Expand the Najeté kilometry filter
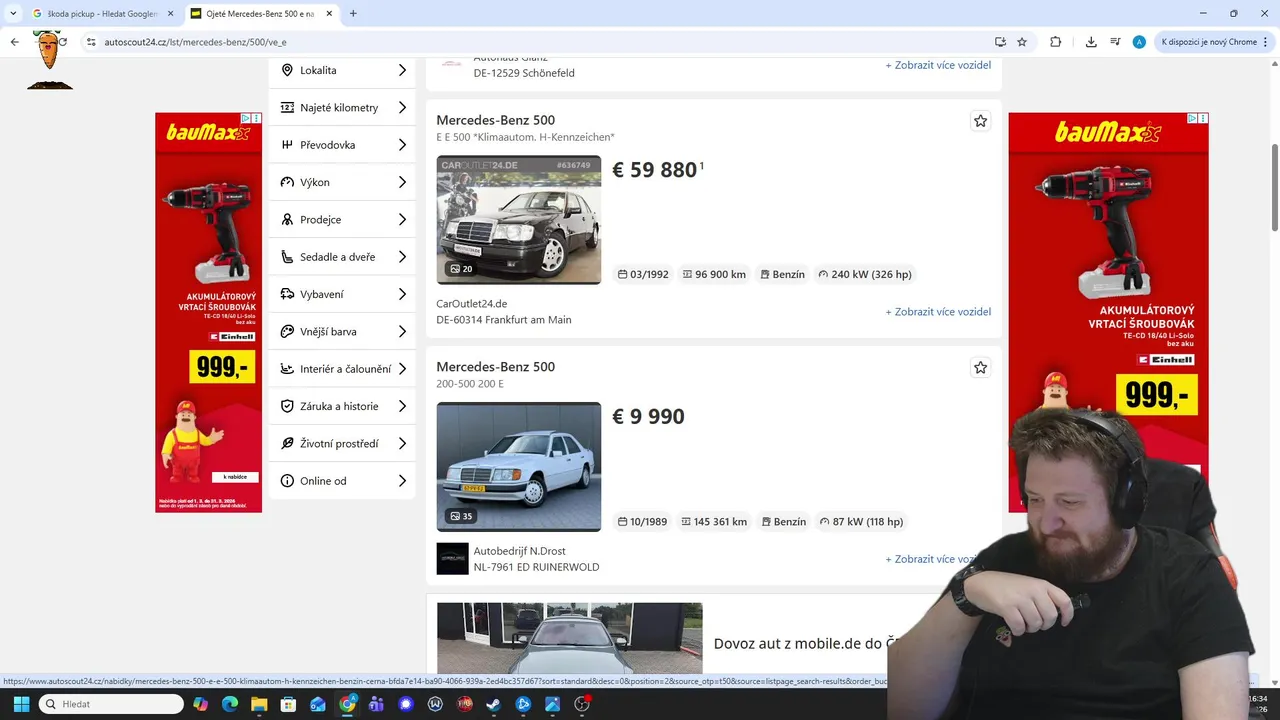Screen dimensions: 1280x720 342,108
